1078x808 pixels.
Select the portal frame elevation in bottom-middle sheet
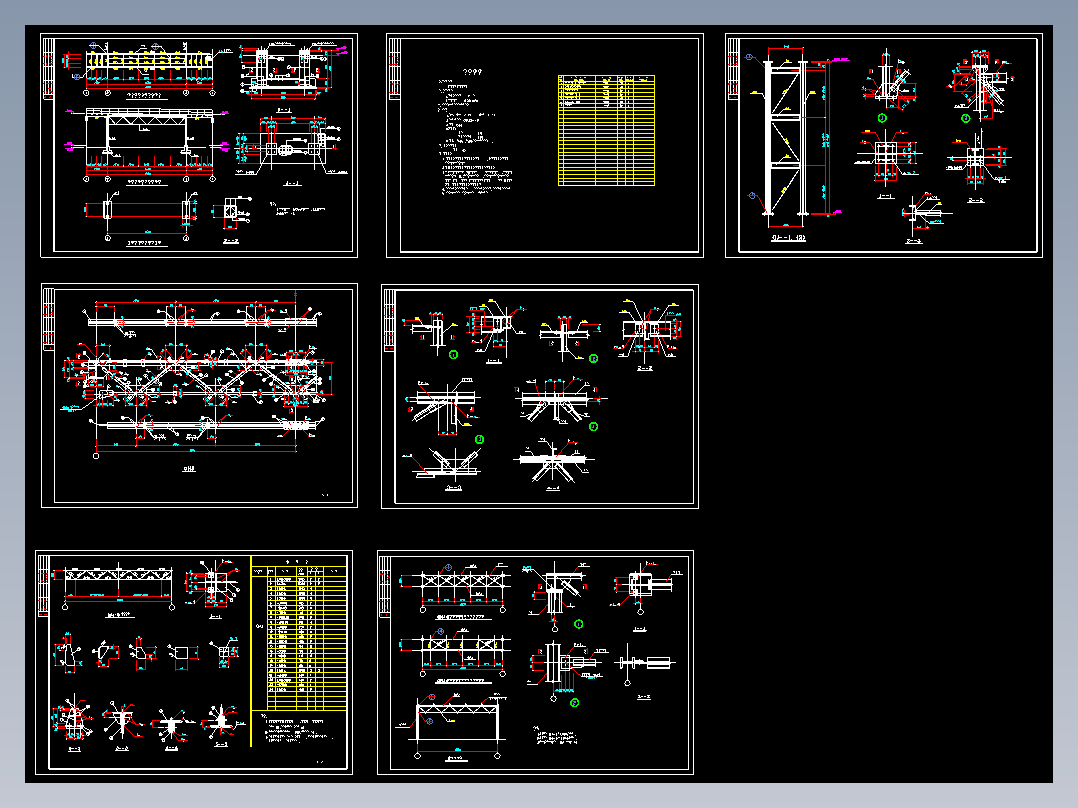(x=455, y=726)
